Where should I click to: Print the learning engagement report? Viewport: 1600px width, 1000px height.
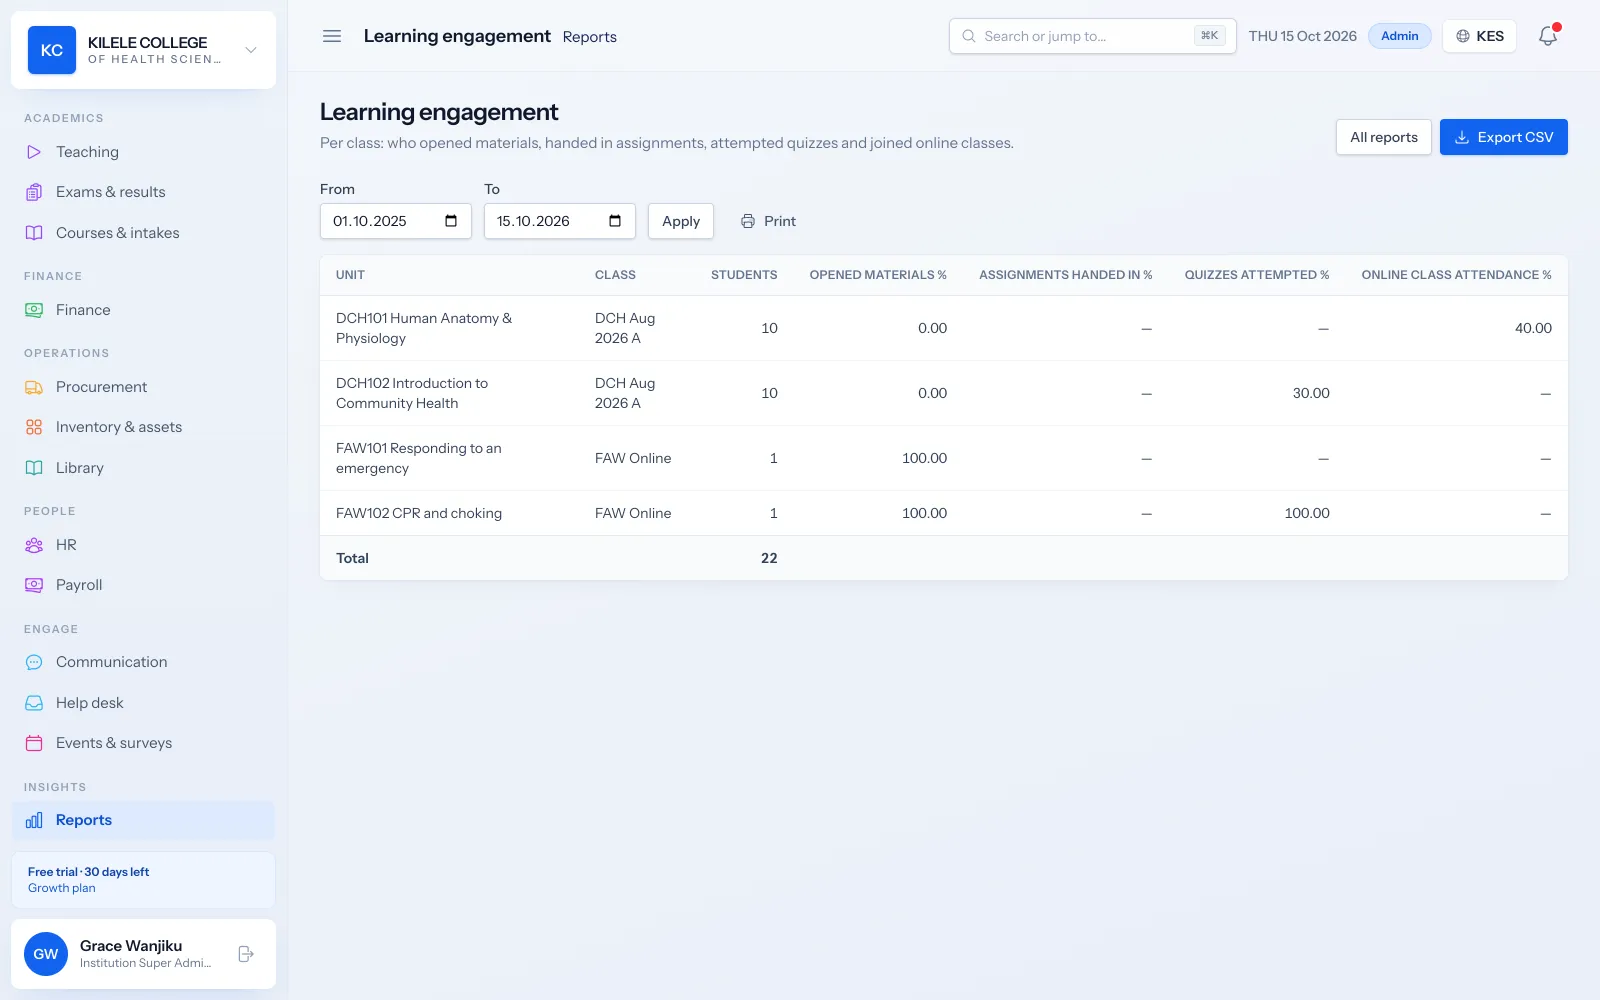768,221
